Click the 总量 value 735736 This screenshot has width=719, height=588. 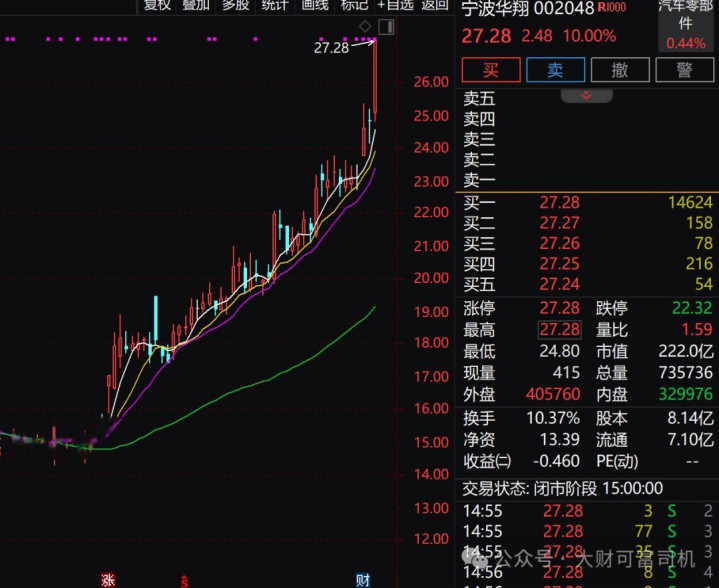686,372
